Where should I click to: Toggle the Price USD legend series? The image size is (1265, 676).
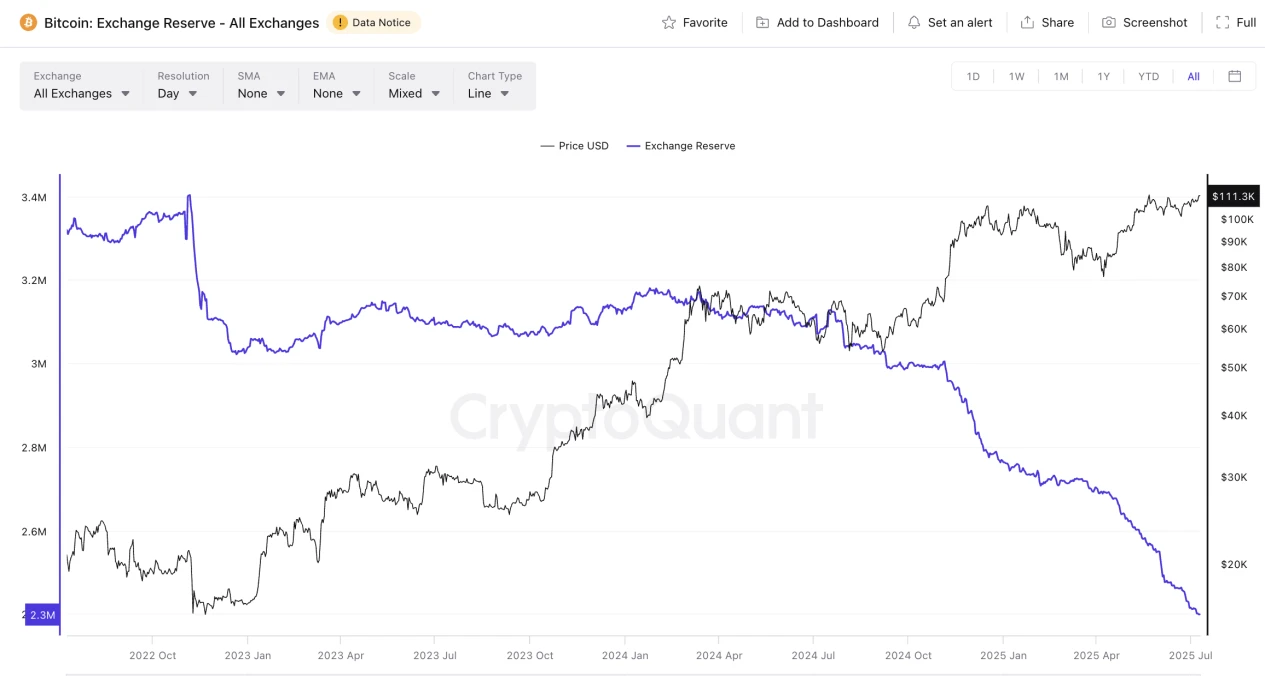pos(574,146)
